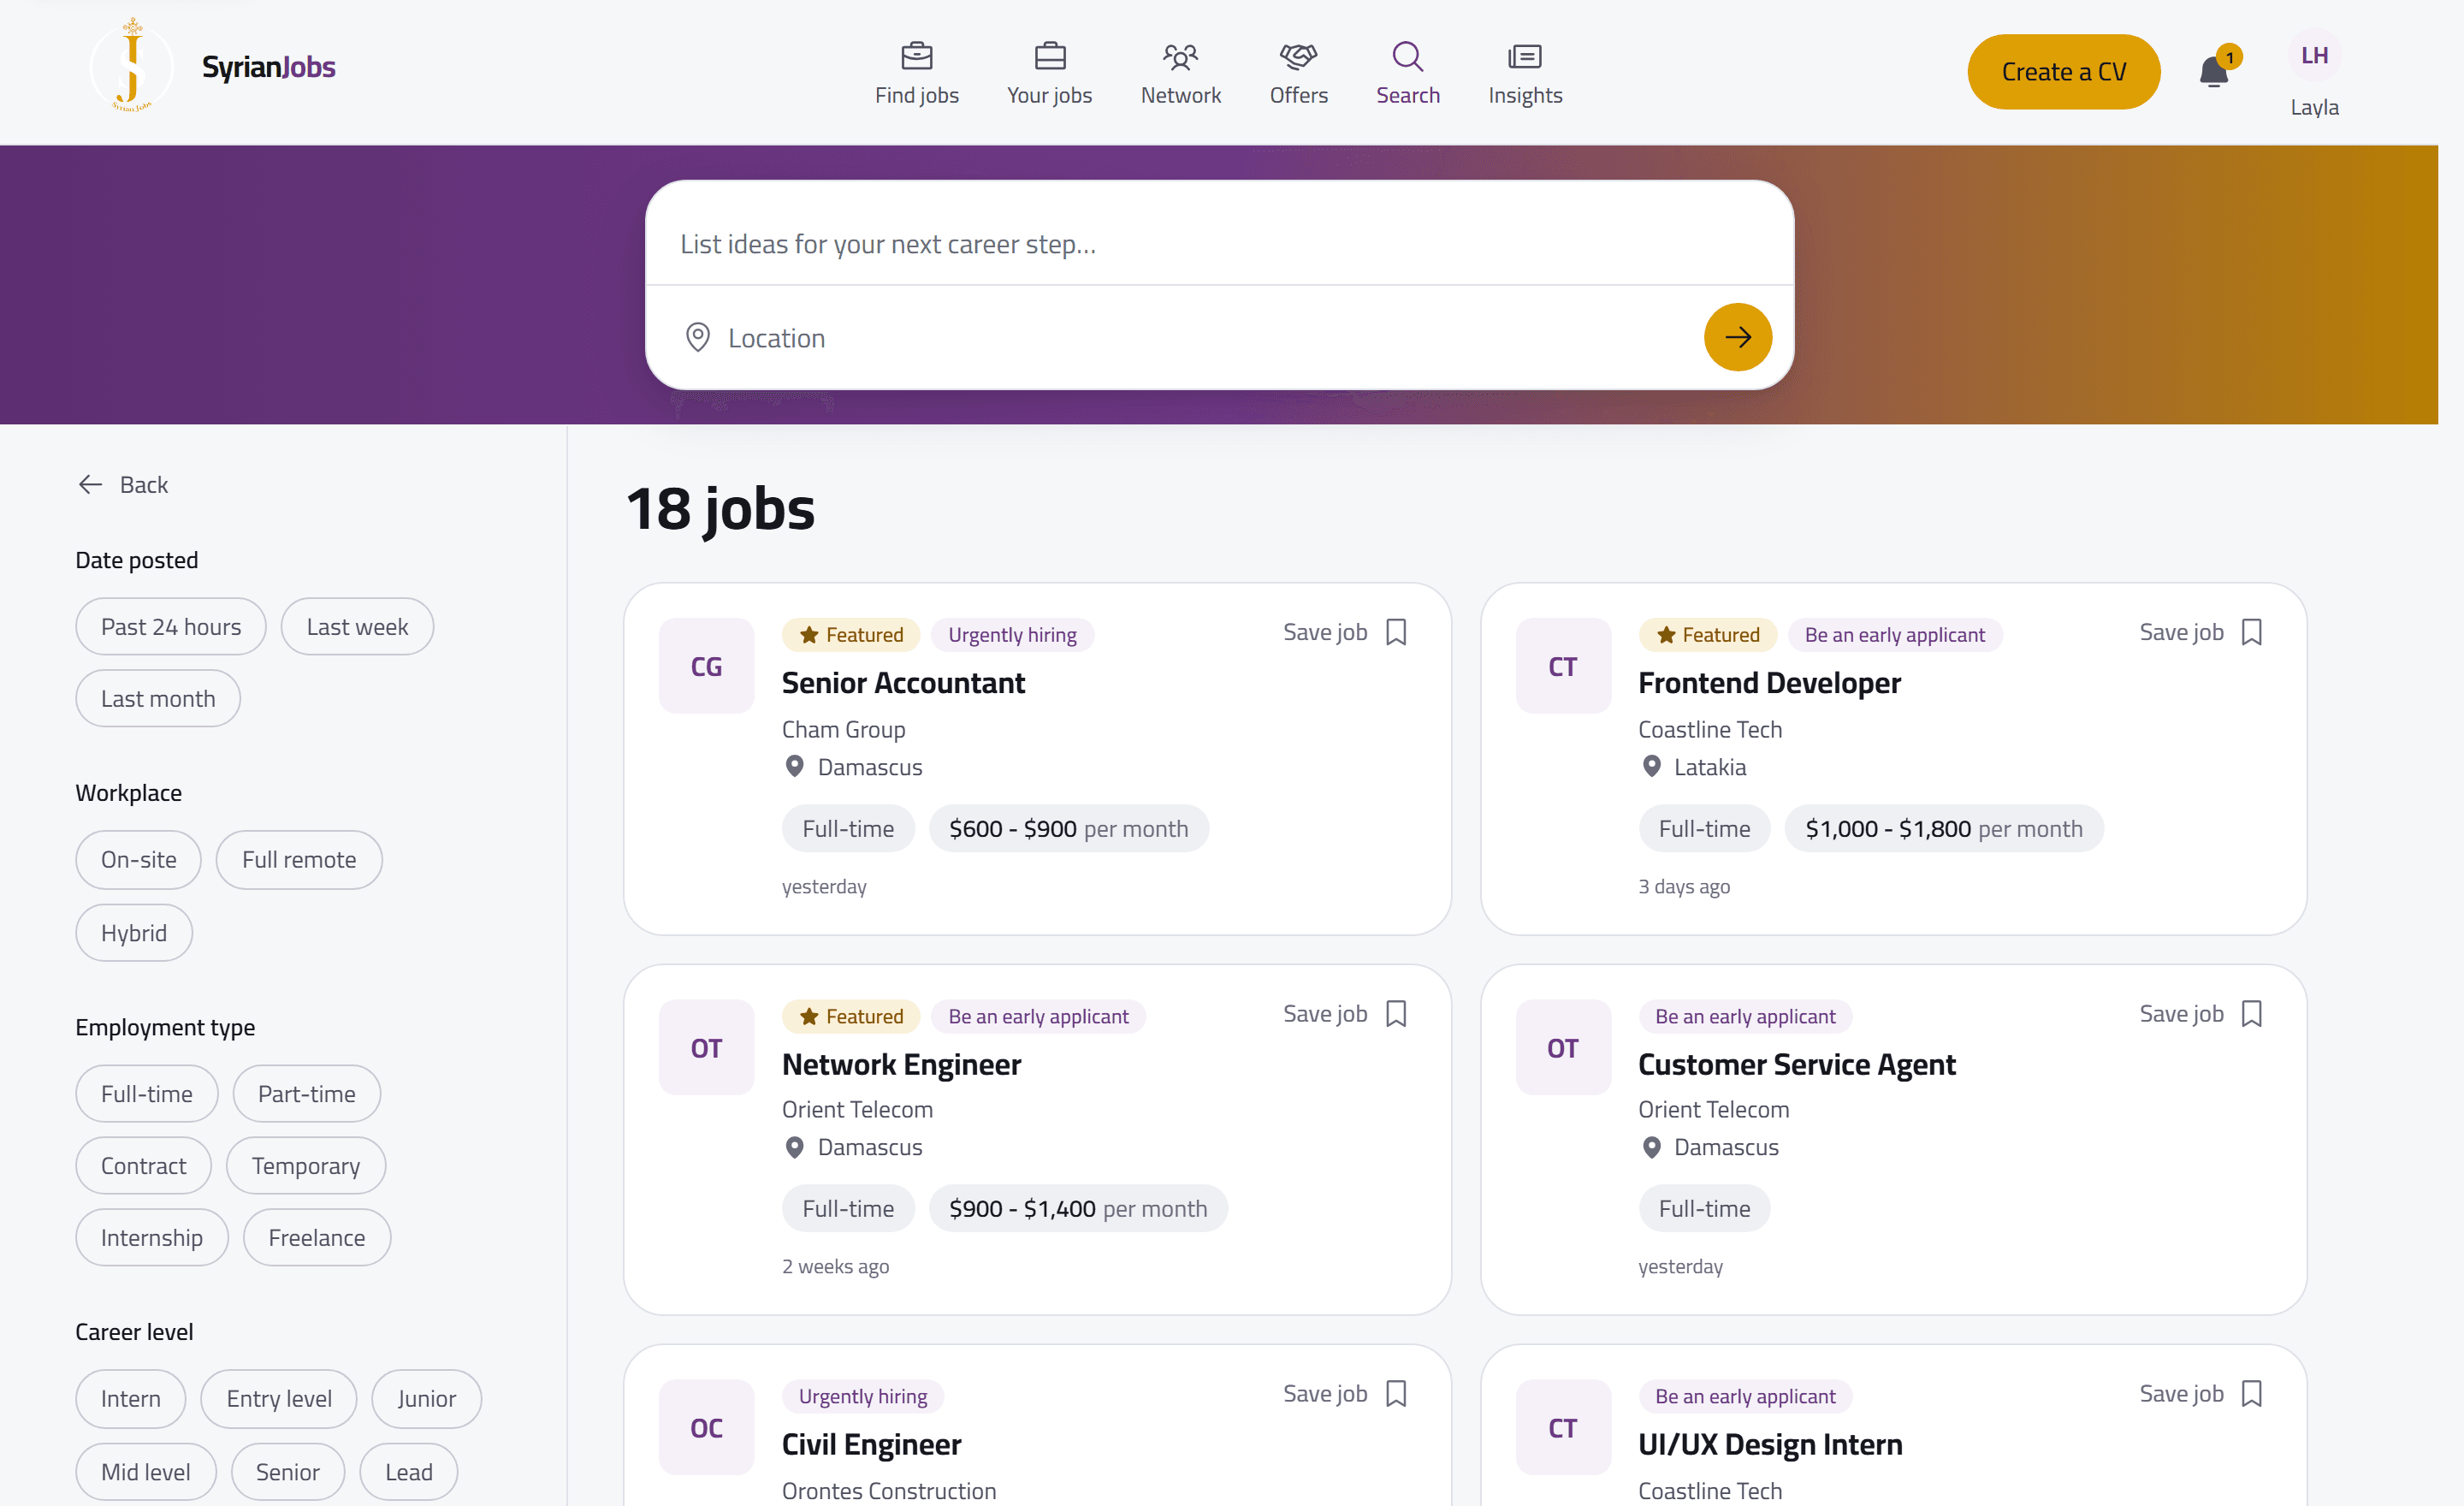Click the Orontes Construction company name
The width and height of the screenshot is (2464, 1506).
(888, 1489)
